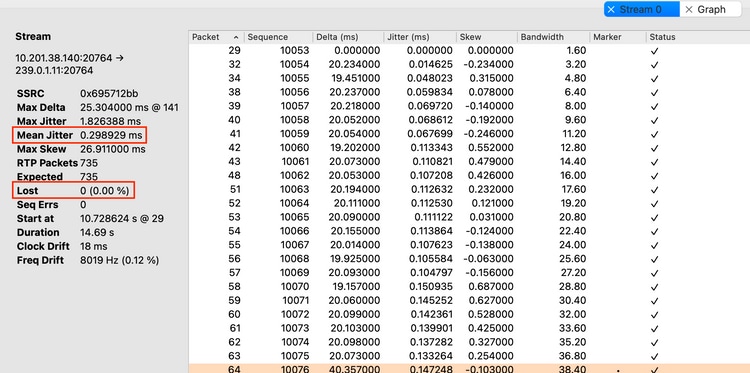Click Max Skew value 26.911000 ms

pyautogui.click(x=112, y=149)
